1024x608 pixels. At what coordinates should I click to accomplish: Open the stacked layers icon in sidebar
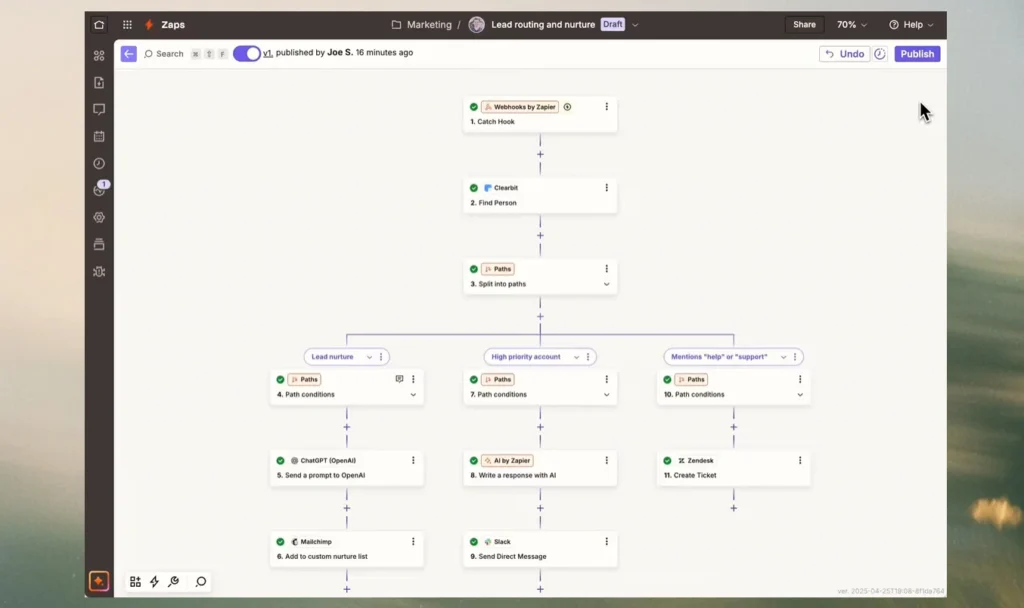click(99, 244)
